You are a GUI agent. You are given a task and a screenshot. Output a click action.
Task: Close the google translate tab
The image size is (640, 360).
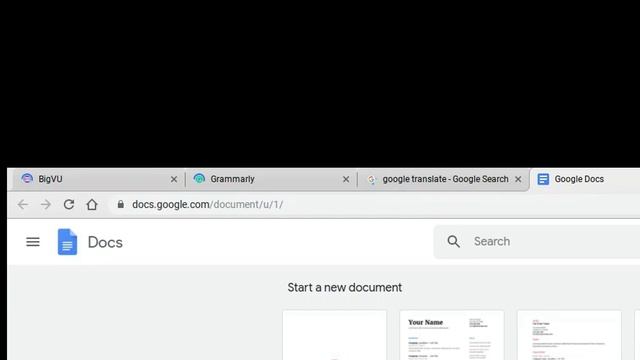(x=518, y=179)
